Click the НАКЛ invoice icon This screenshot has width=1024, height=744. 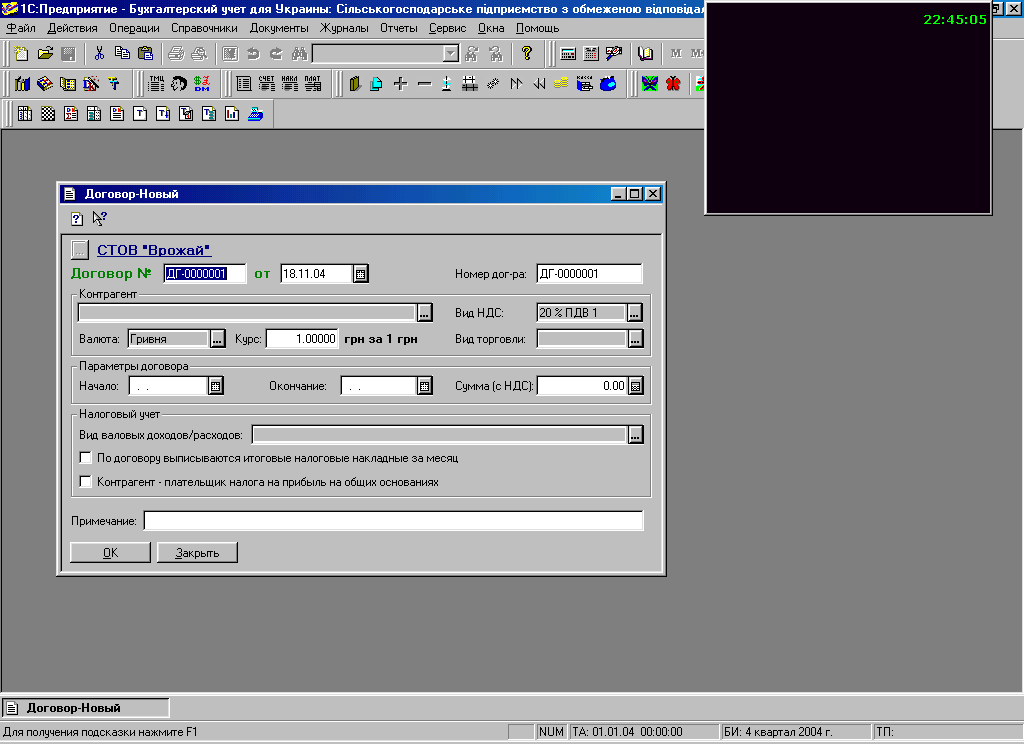tap(289, 84)
